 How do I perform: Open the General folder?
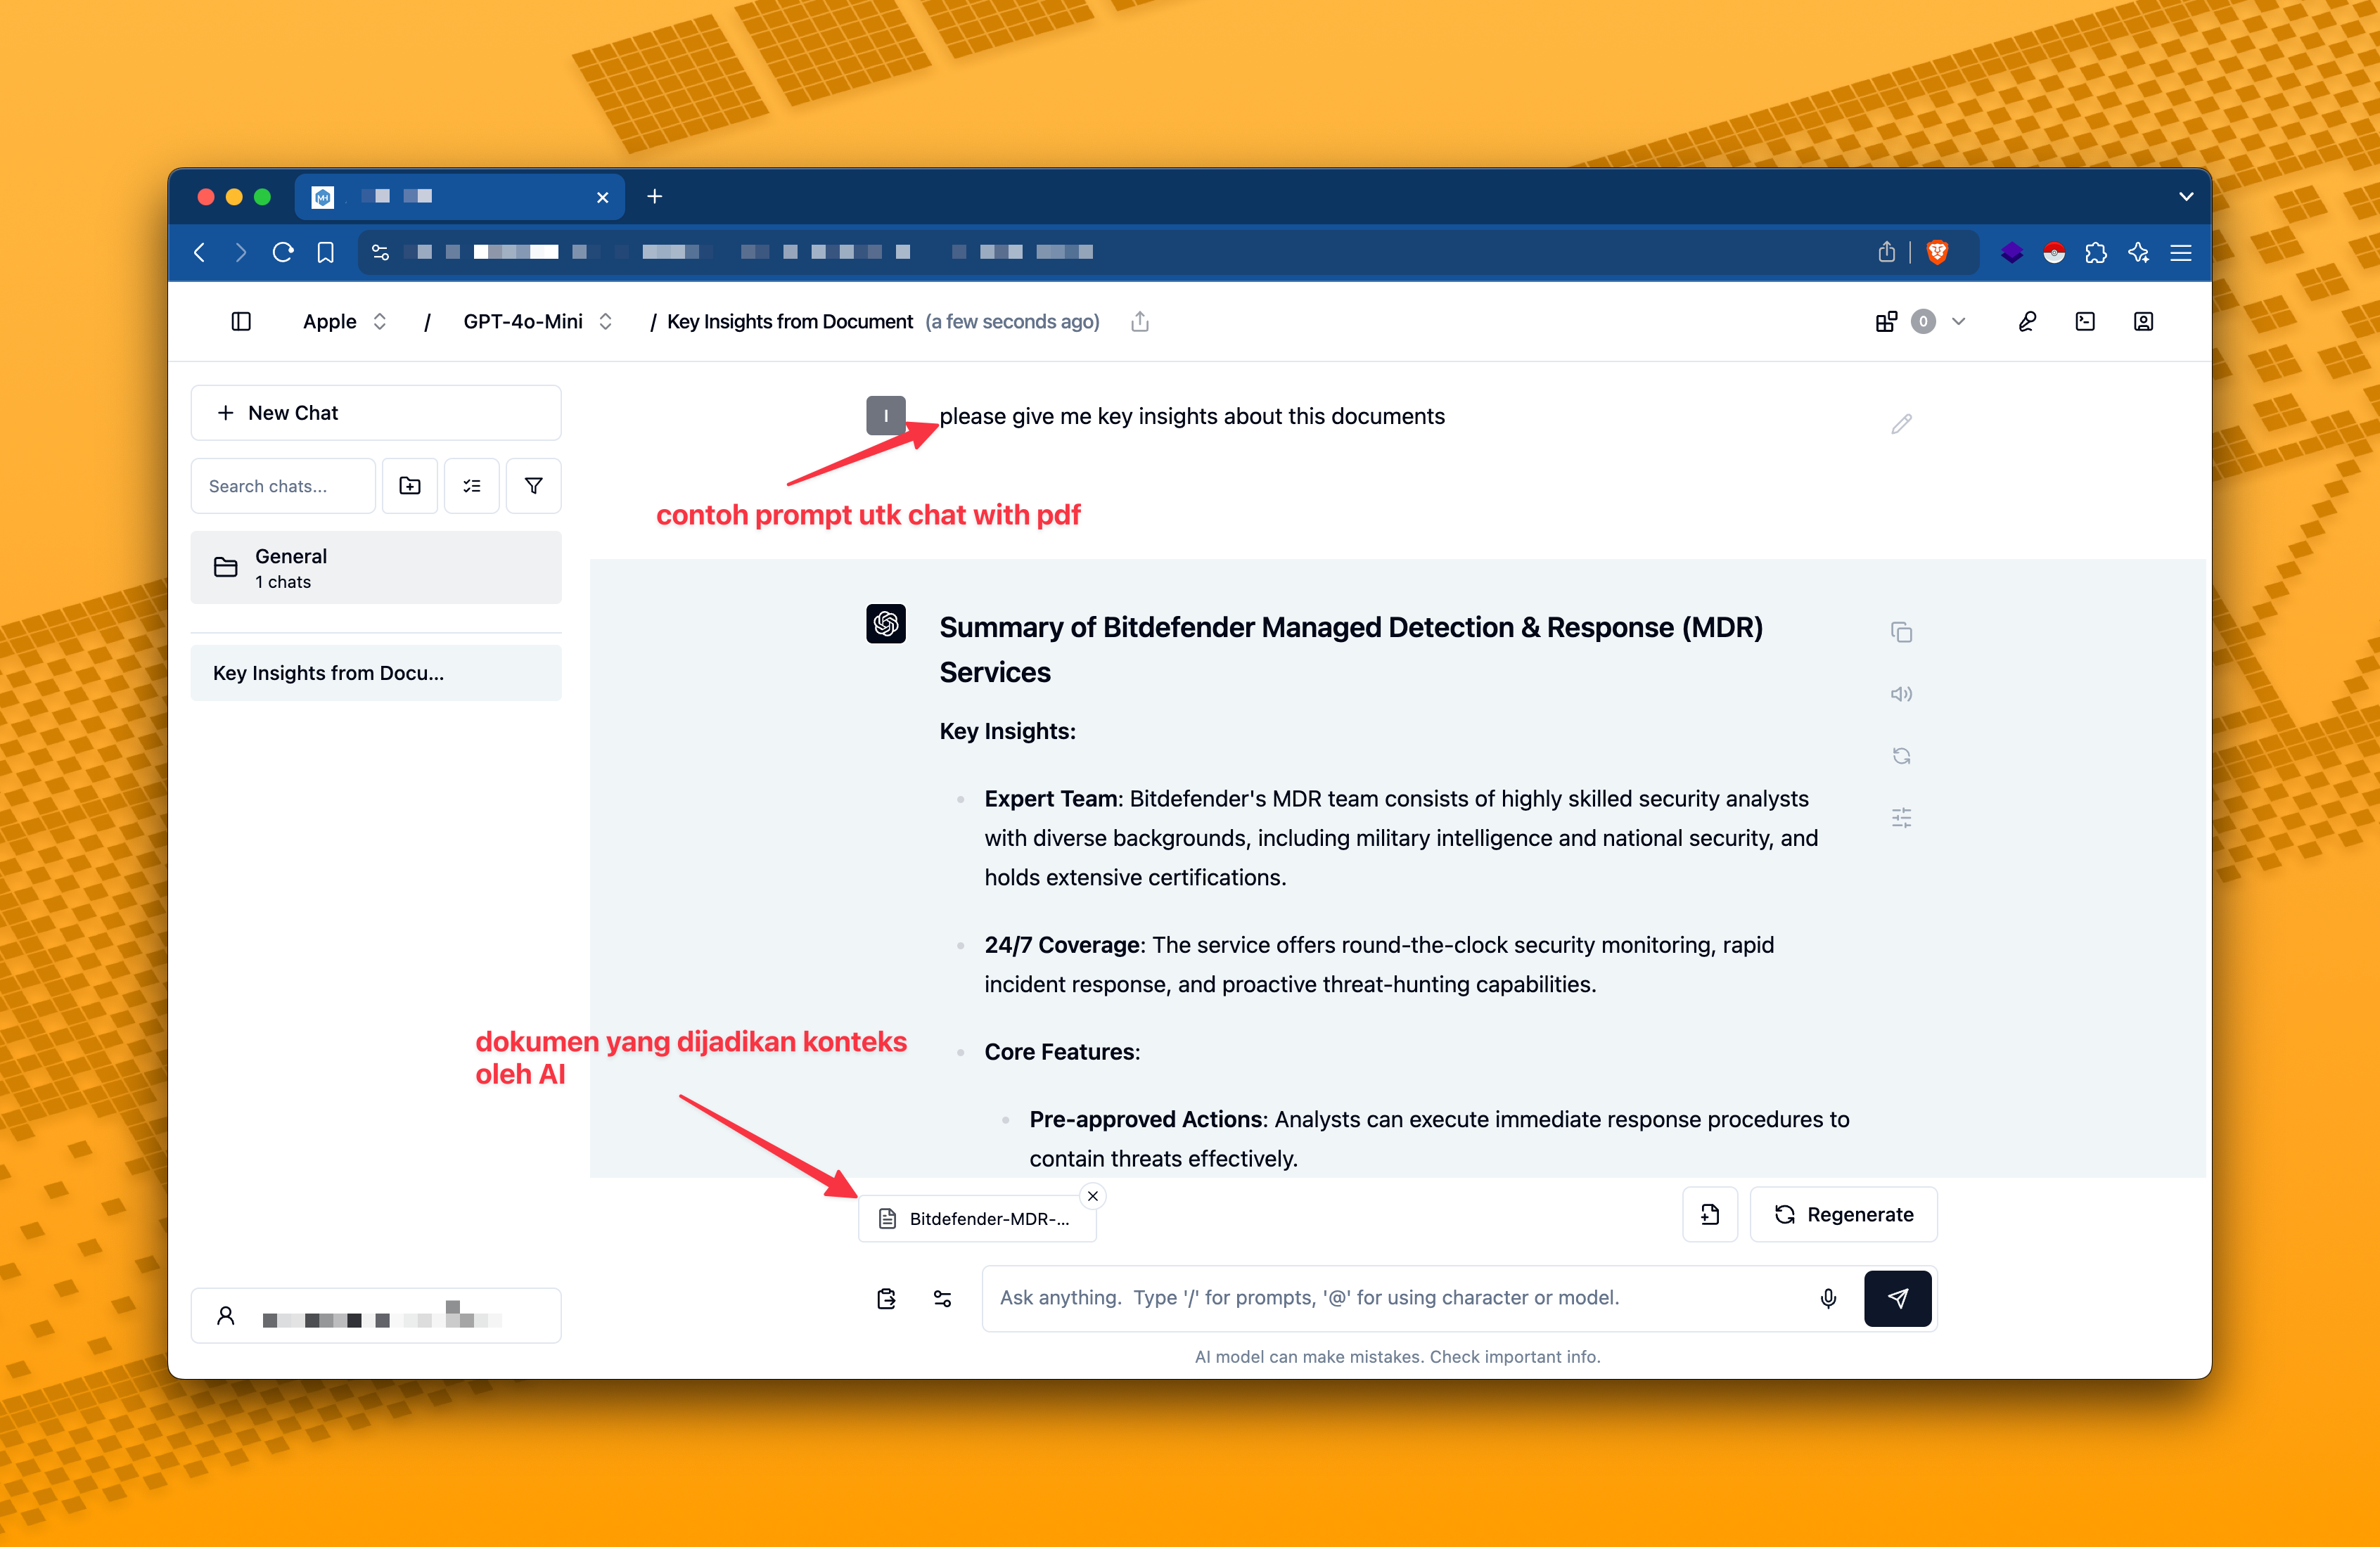pyautogui.click(x=376, y=567)
